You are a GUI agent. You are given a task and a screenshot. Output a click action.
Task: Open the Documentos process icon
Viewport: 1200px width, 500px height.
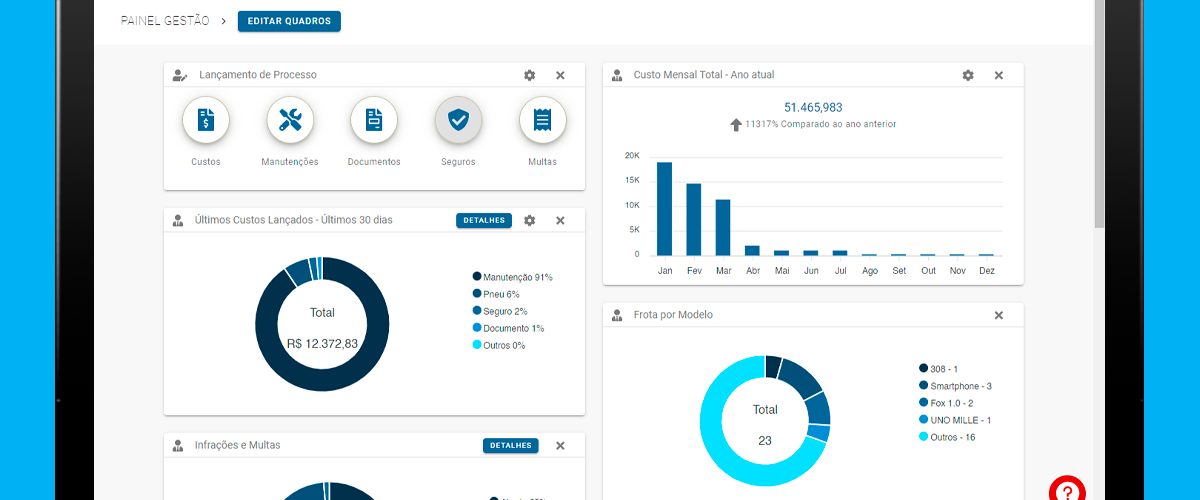(374, 121)
